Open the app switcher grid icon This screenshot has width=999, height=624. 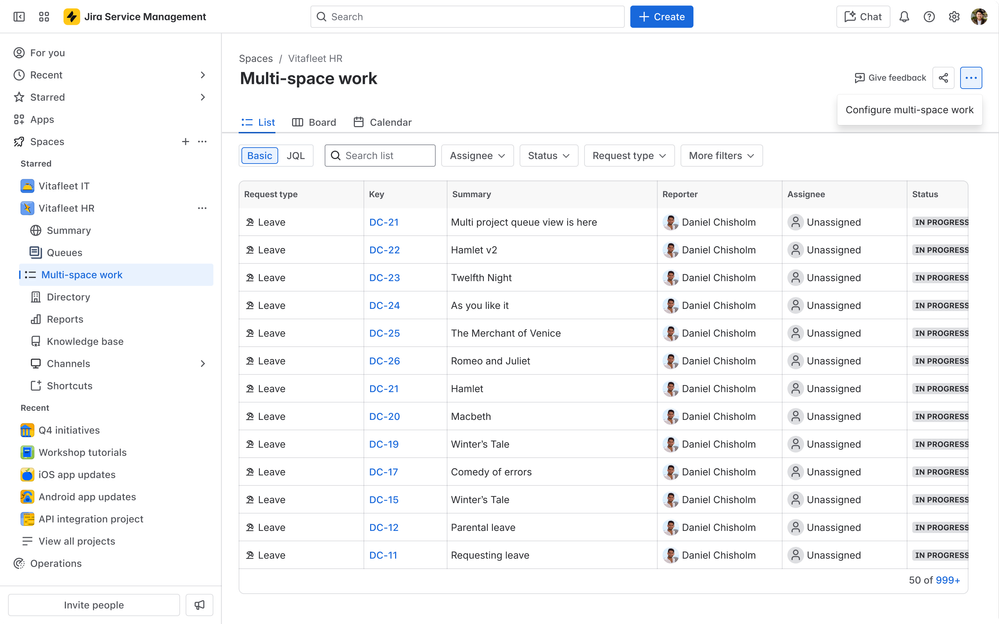[44, 17]
